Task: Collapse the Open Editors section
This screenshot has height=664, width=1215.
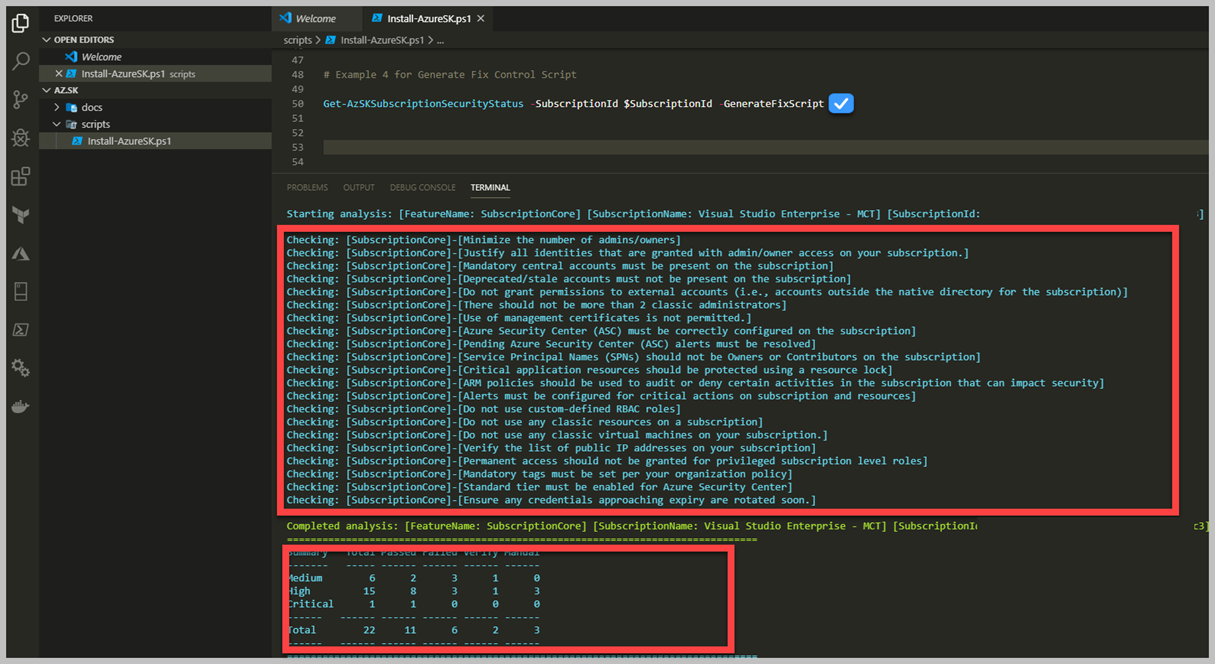Action: point(47,40)
